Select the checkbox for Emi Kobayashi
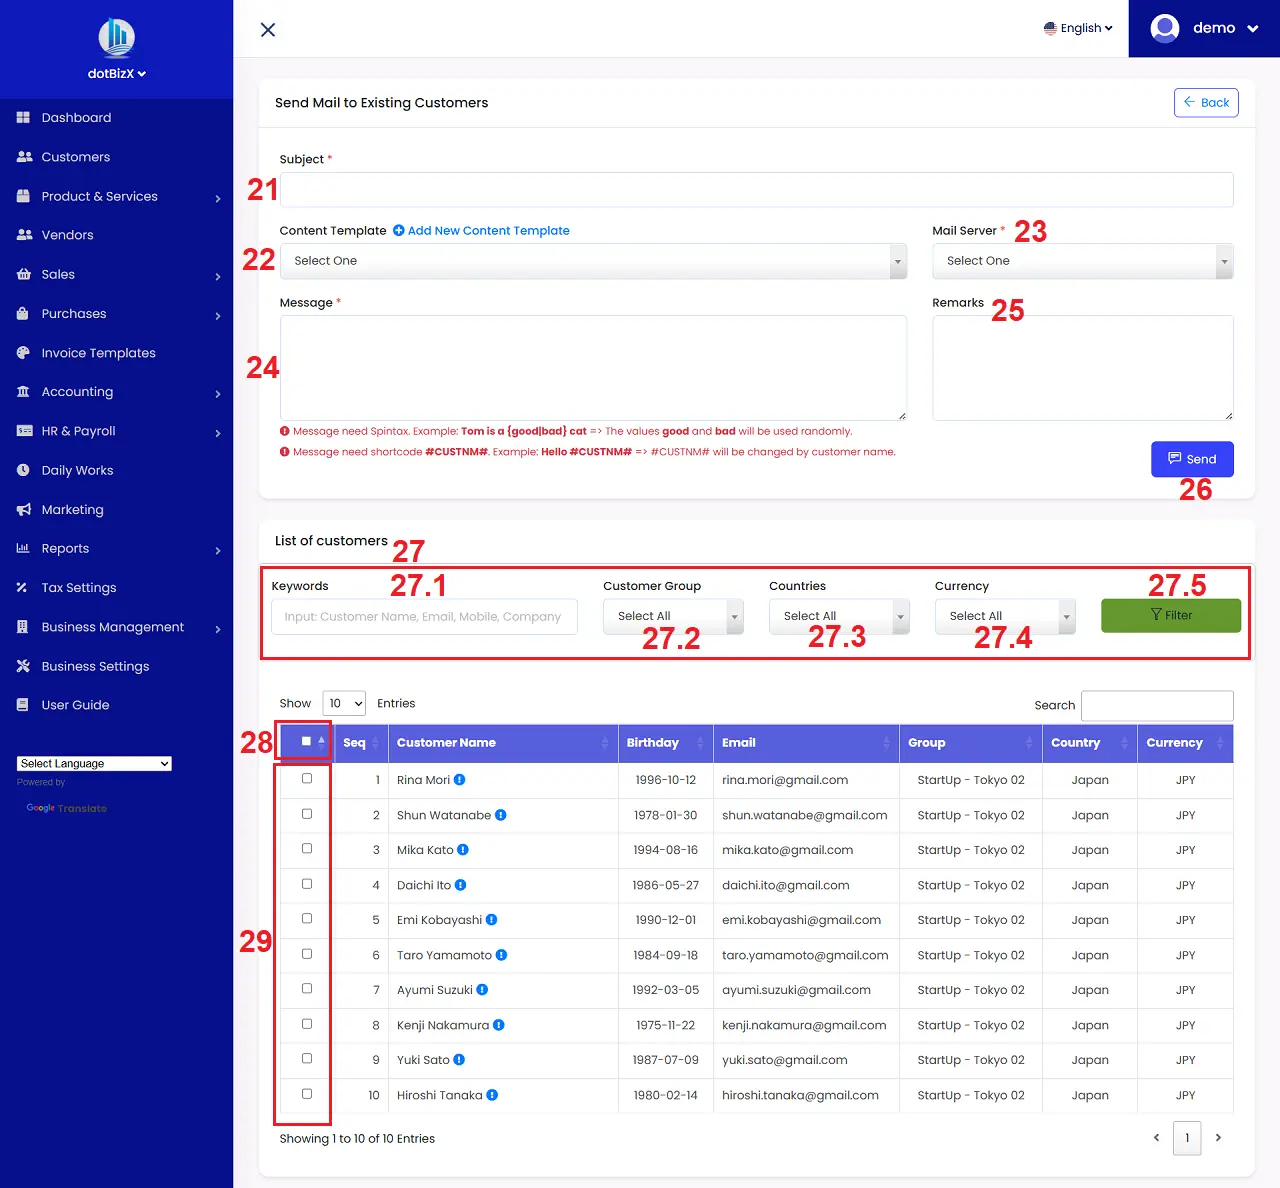Screen dimensions: 1280x1188 click(x=307, y=919)
